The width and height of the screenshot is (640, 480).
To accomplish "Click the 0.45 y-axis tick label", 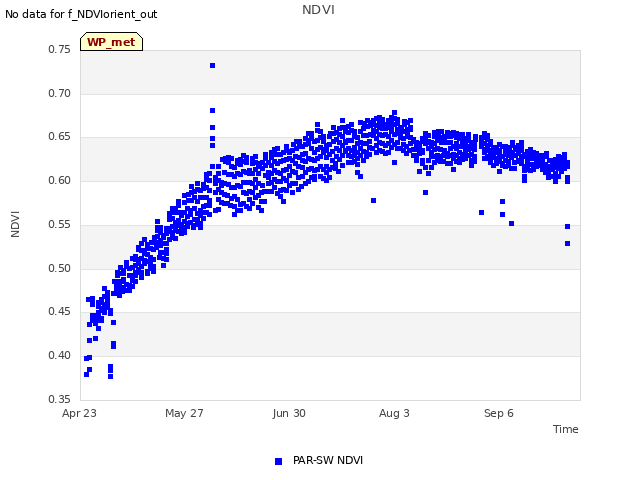I will tap(59, 311).
